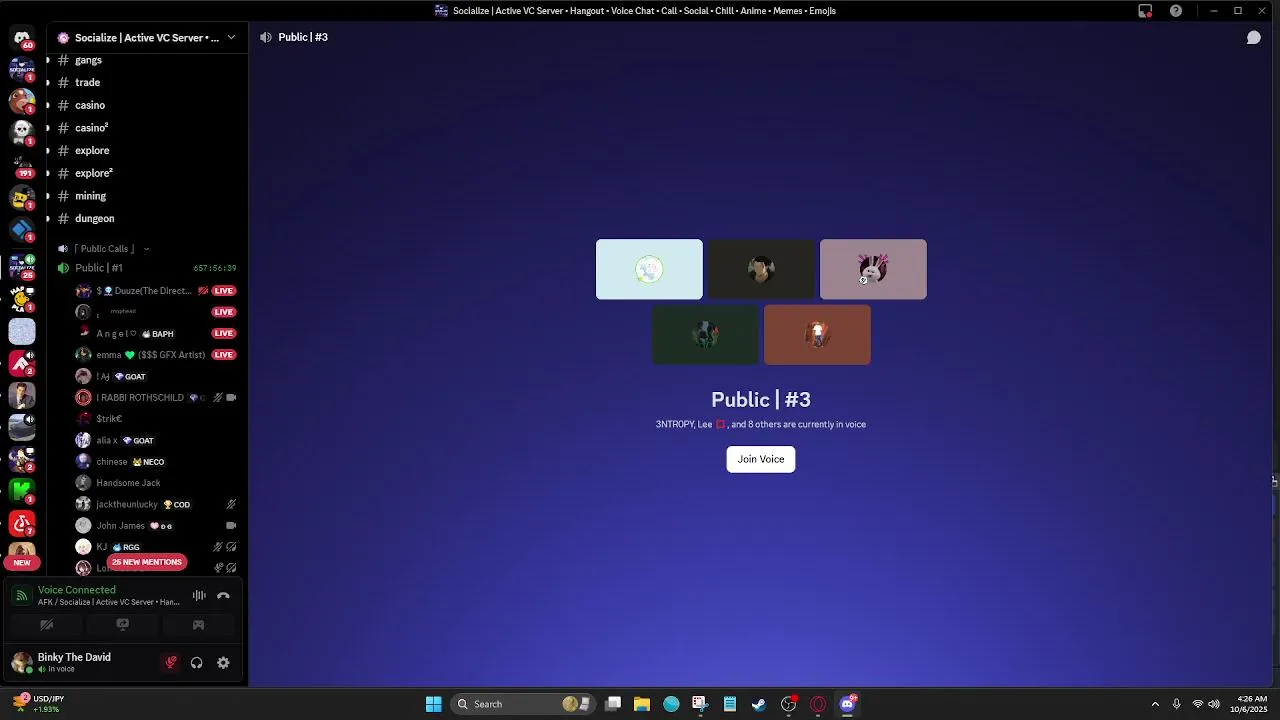Image resolution: width=1280 pixels, height=720 pixels.
Task: Open the green K server icon
Action: pos(22,490)
